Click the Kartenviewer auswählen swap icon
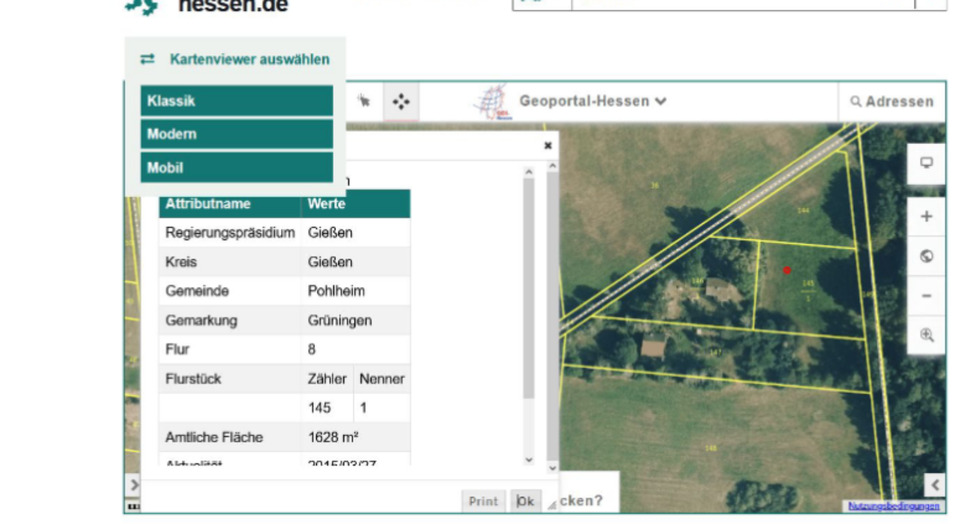Image resolution: width=960 pixels, height=524 pixels. [x=148, y=59]
